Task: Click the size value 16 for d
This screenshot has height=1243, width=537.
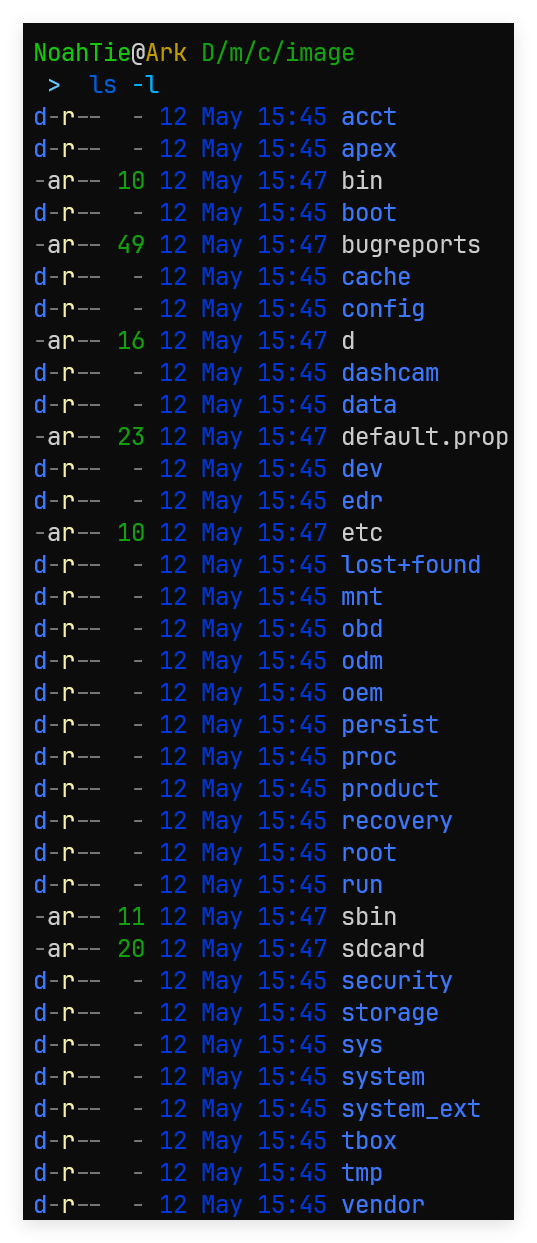Action: (x=131, y=341)
